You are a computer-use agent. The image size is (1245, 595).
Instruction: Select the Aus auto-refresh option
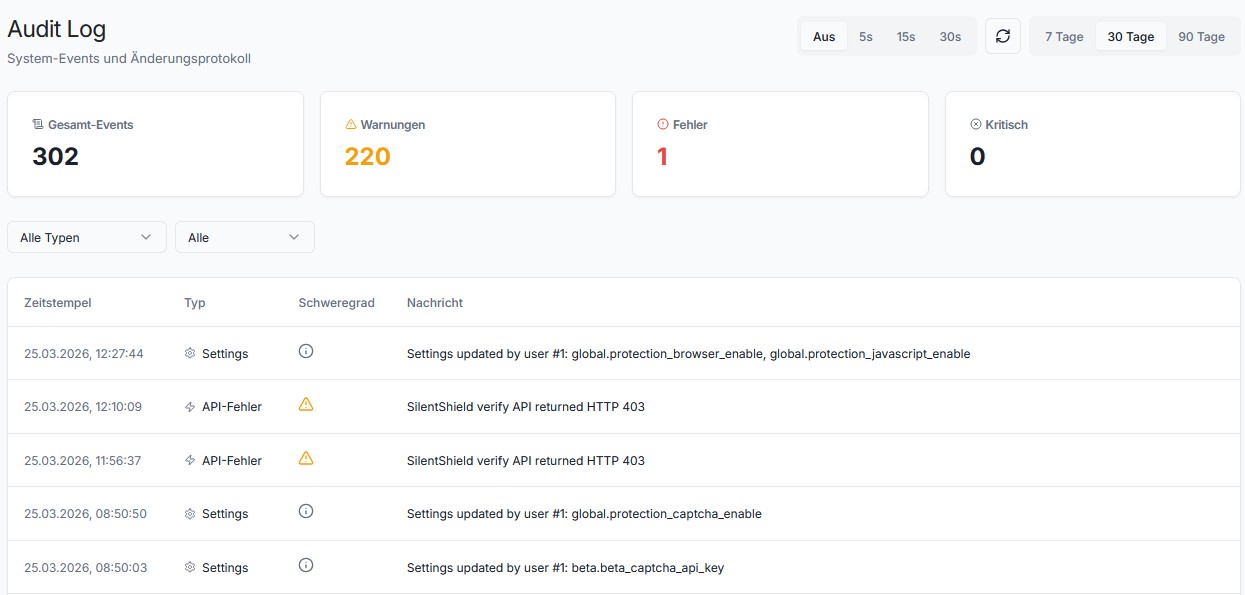(x=823, y=36)
